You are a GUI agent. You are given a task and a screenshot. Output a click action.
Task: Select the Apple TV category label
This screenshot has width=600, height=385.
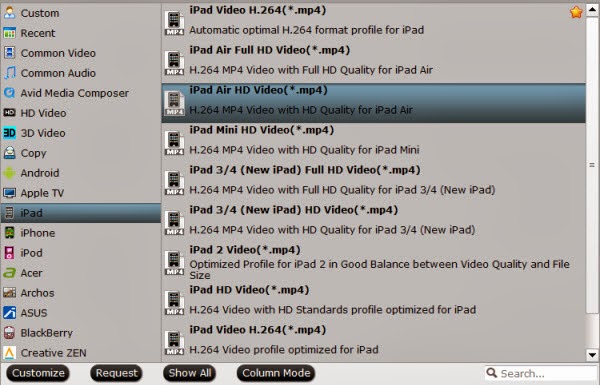click(x=42, y=193)
